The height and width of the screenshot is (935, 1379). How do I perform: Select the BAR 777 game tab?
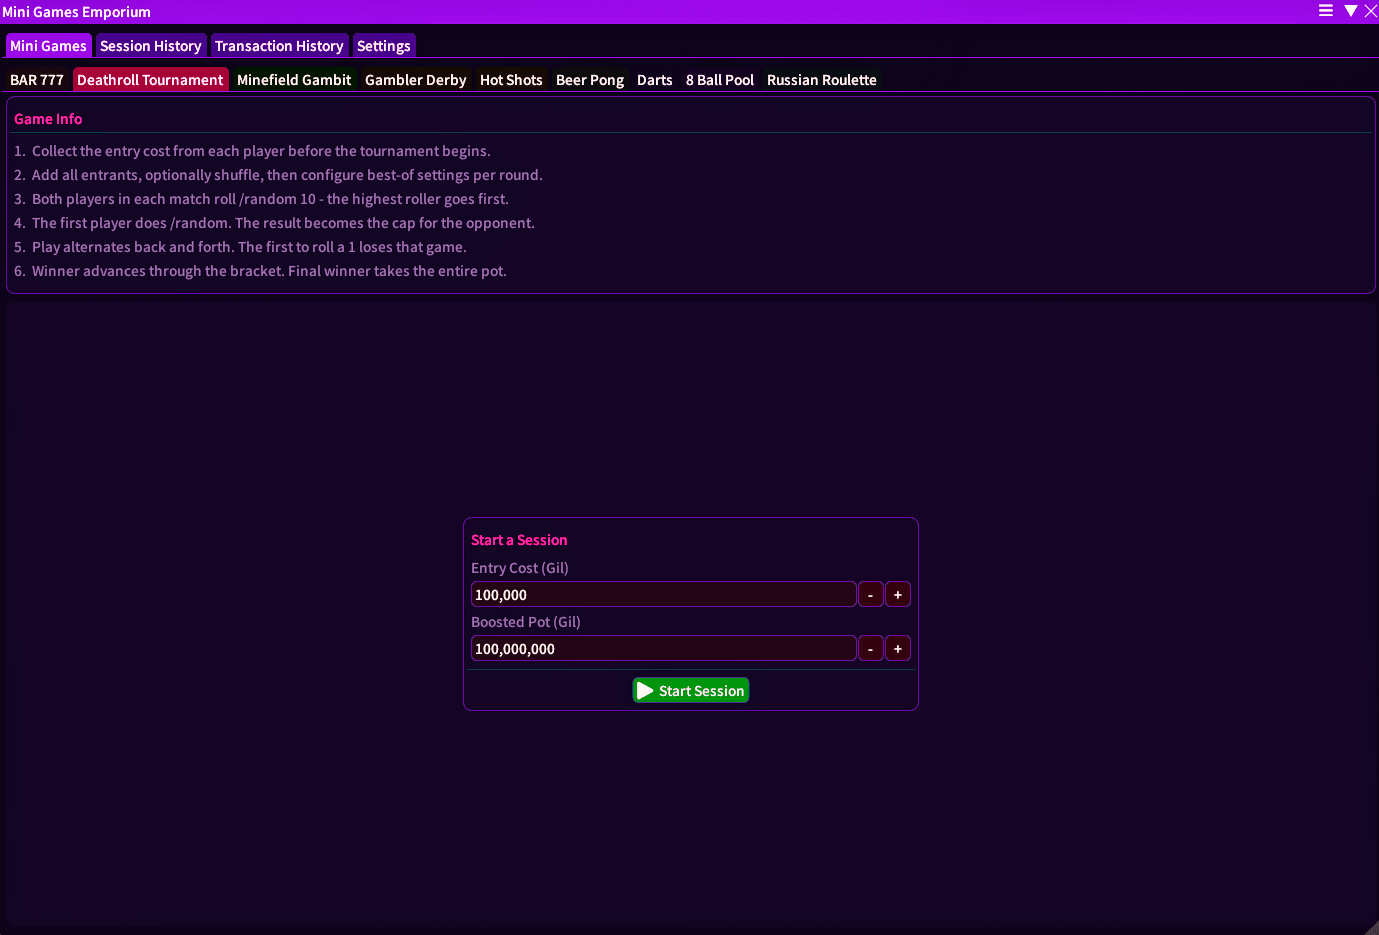click(37, 80)
